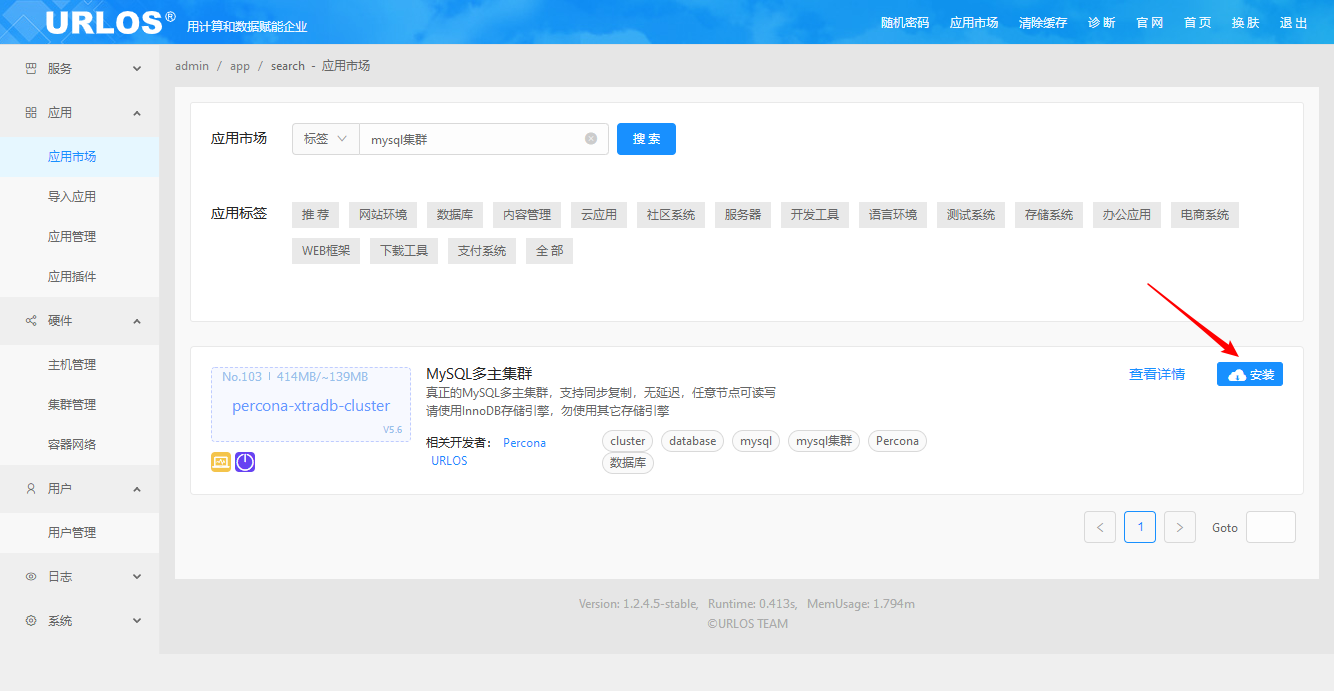Screen dimensions: 1334x691
Task: Select the 网站环境 tag
Action: click(383, 215)
